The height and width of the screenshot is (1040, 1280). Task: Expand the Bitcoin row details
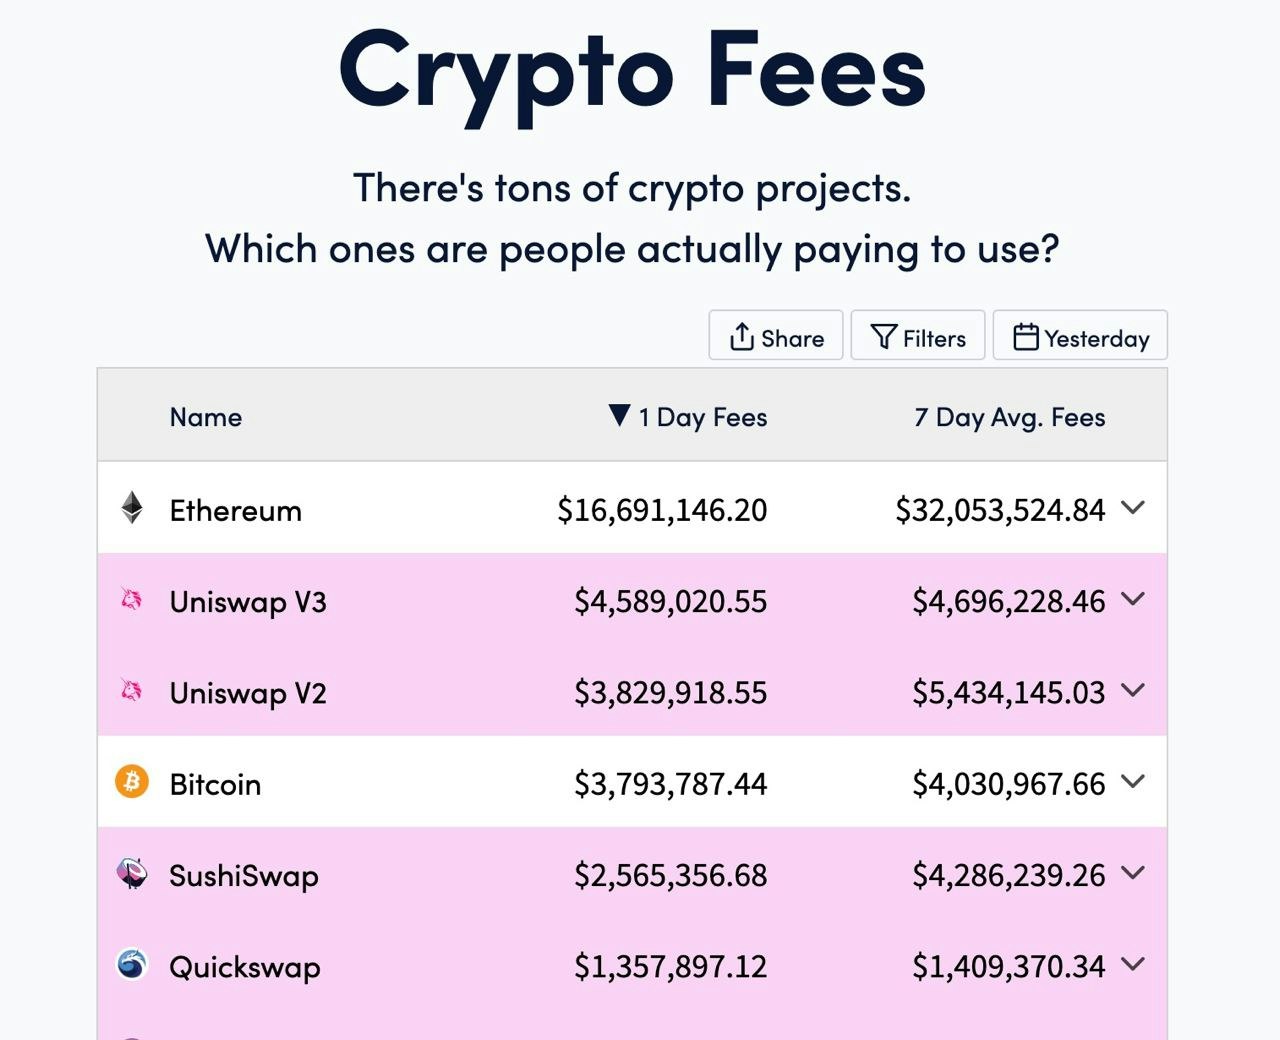[x=1134, y=783]
